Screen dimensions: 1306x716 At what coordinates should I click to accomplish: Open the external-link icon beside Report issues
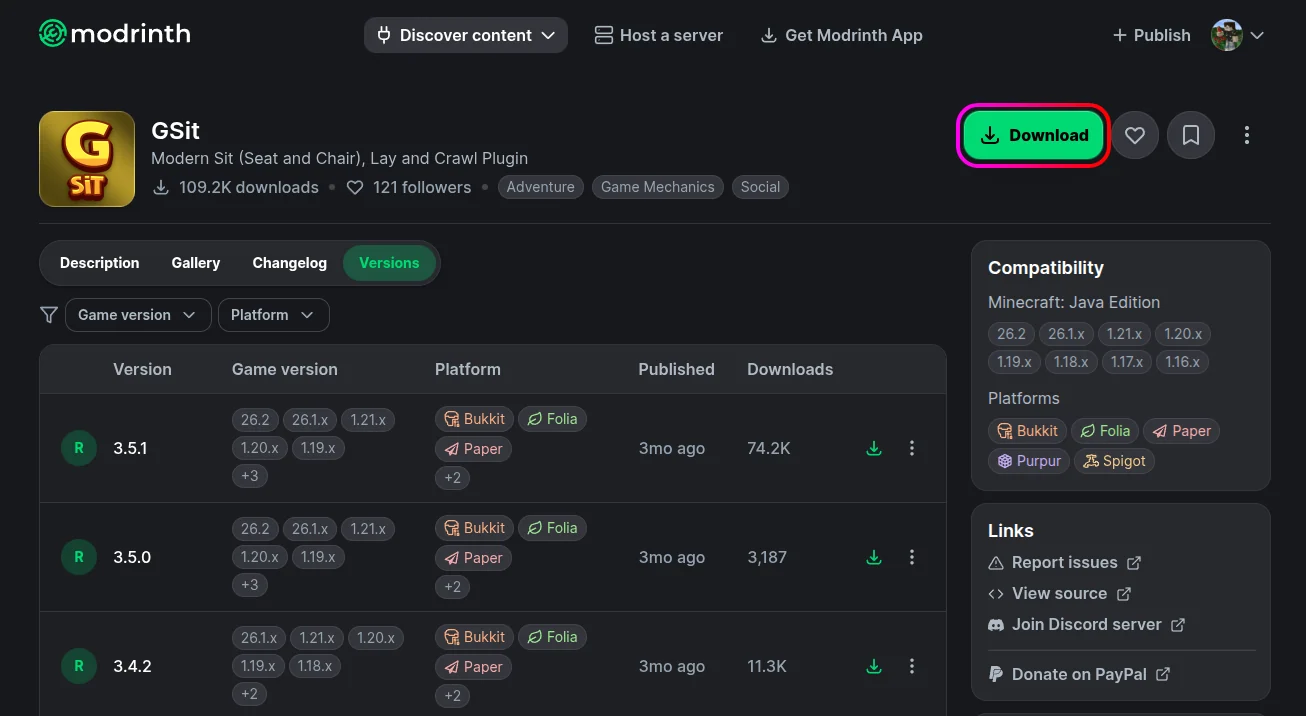[x=1134, y=563]
